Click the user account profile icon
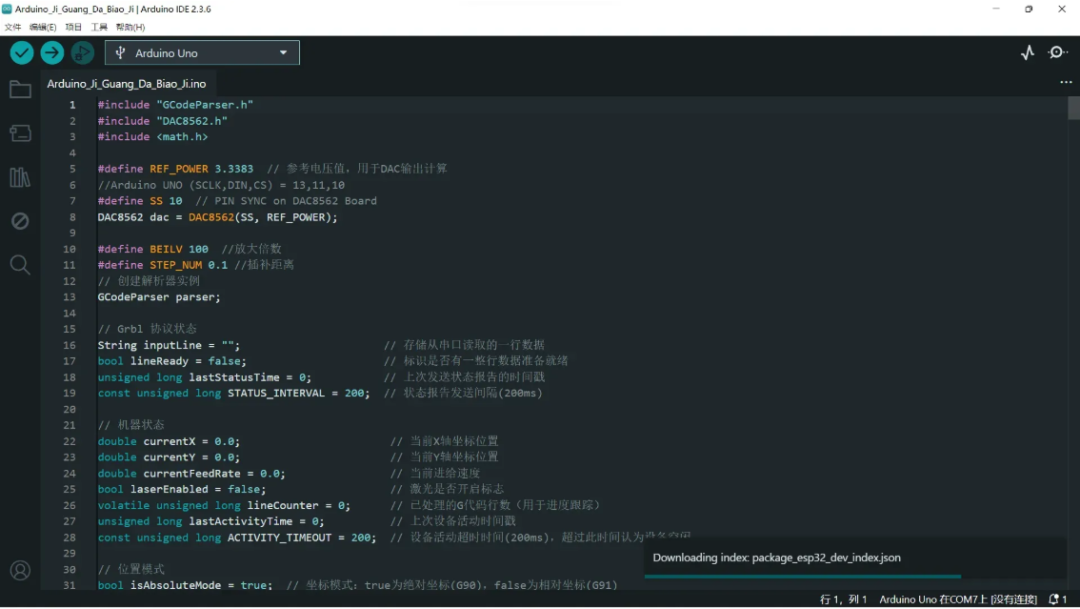 click(20, 570)
